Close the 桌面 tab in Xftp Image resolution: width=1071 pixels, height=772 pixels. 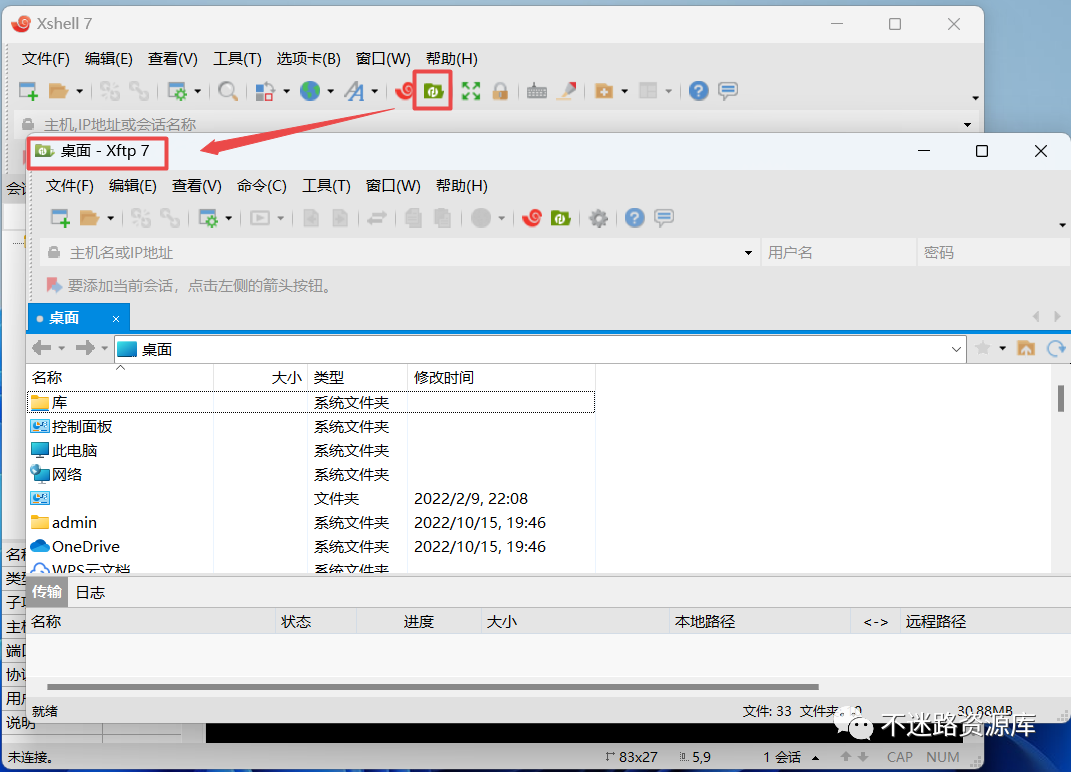point(115,319)
